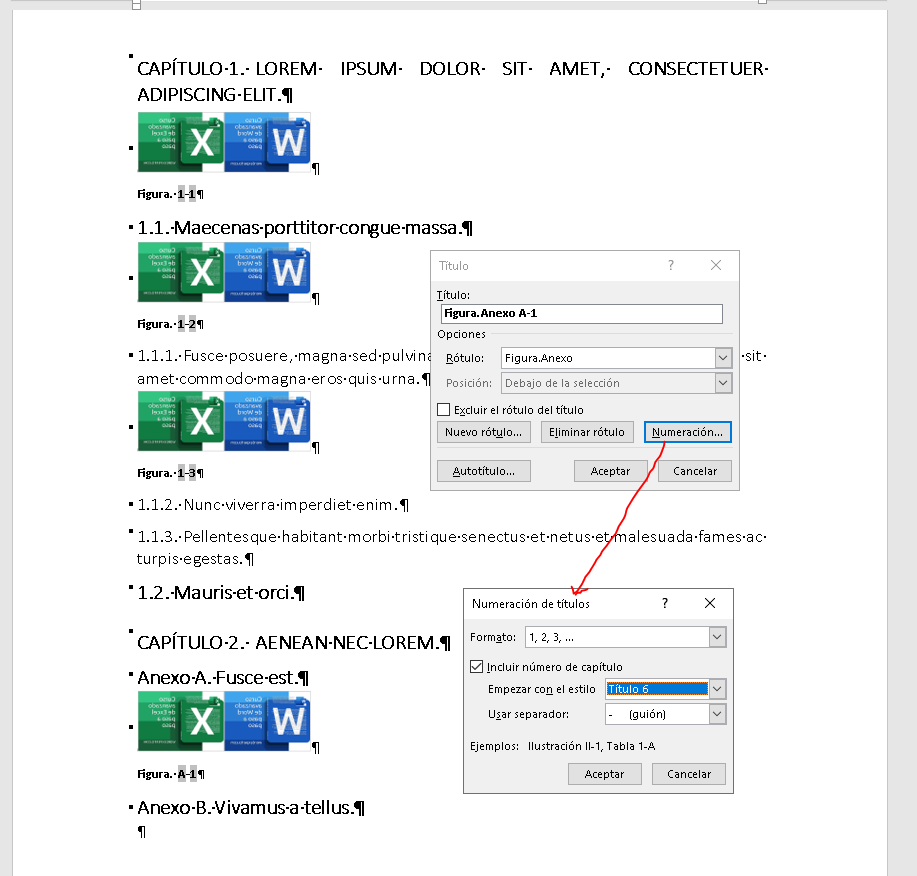This screenshot has width=917, height=876.
Task: Cancel the Numeración de títulos dialog
Action: point(689,774)
